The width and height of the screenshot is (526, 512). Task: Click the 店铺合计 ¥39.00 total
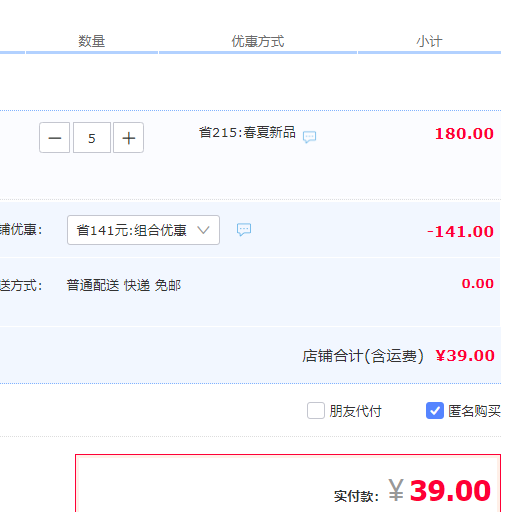click(x=465, y=356)
